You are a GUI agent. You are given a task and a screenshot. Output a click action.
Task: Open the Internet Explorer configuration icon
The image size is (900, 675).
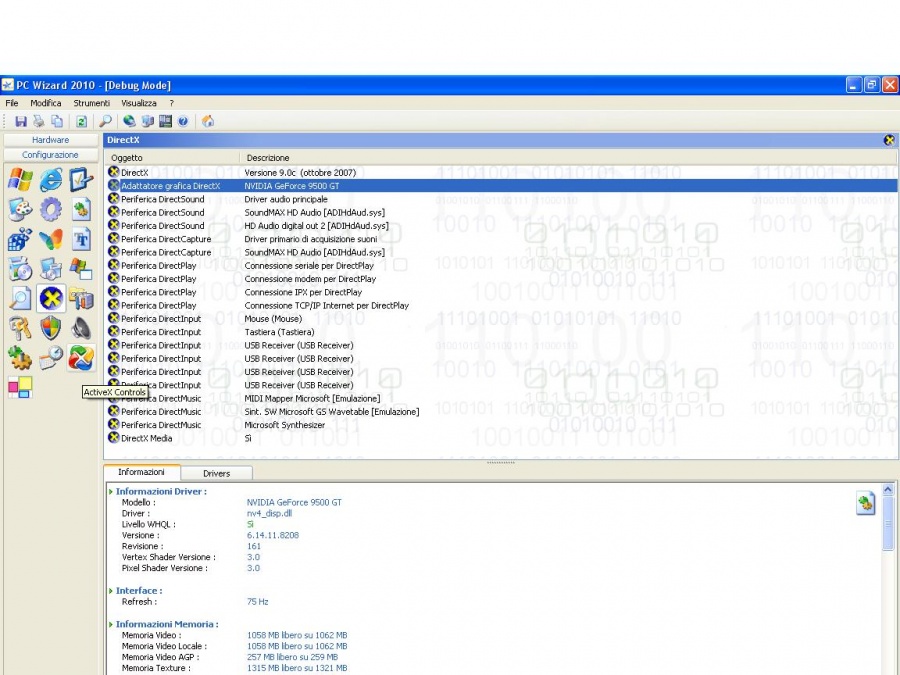tap(51, 180)
